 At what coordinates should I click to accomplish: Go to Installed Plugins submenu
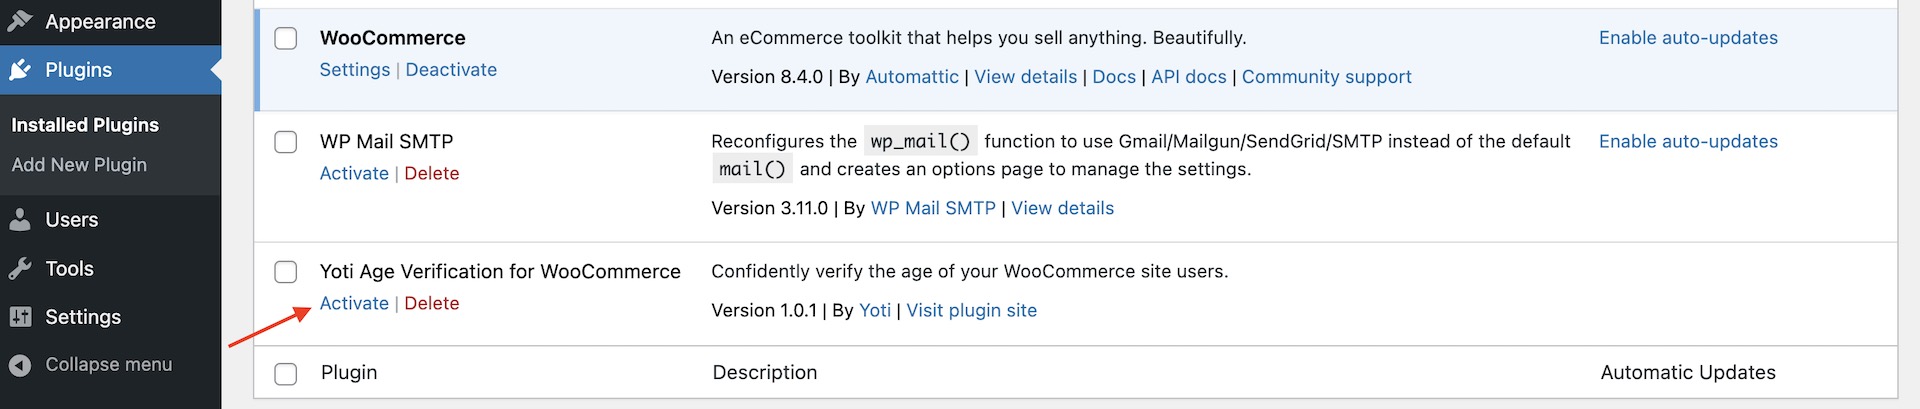[x=85, y=125]
